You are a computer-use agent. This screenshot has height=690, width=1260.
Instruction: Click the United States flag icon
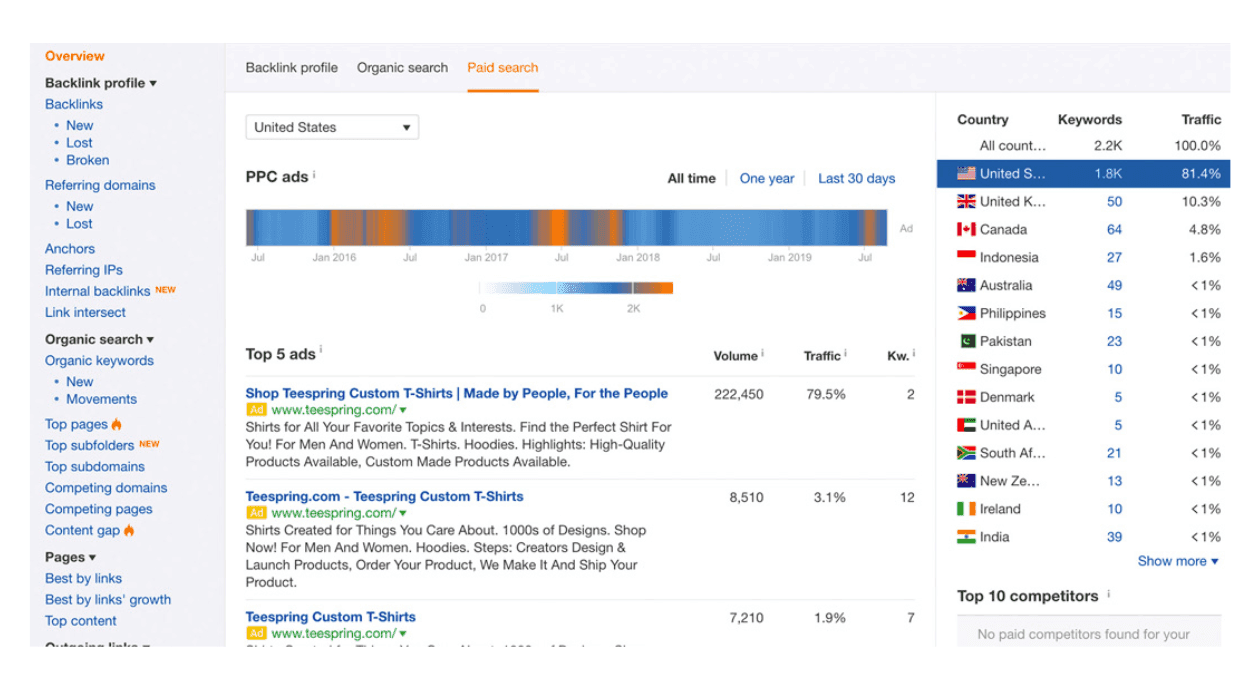(x=966, y=173)
